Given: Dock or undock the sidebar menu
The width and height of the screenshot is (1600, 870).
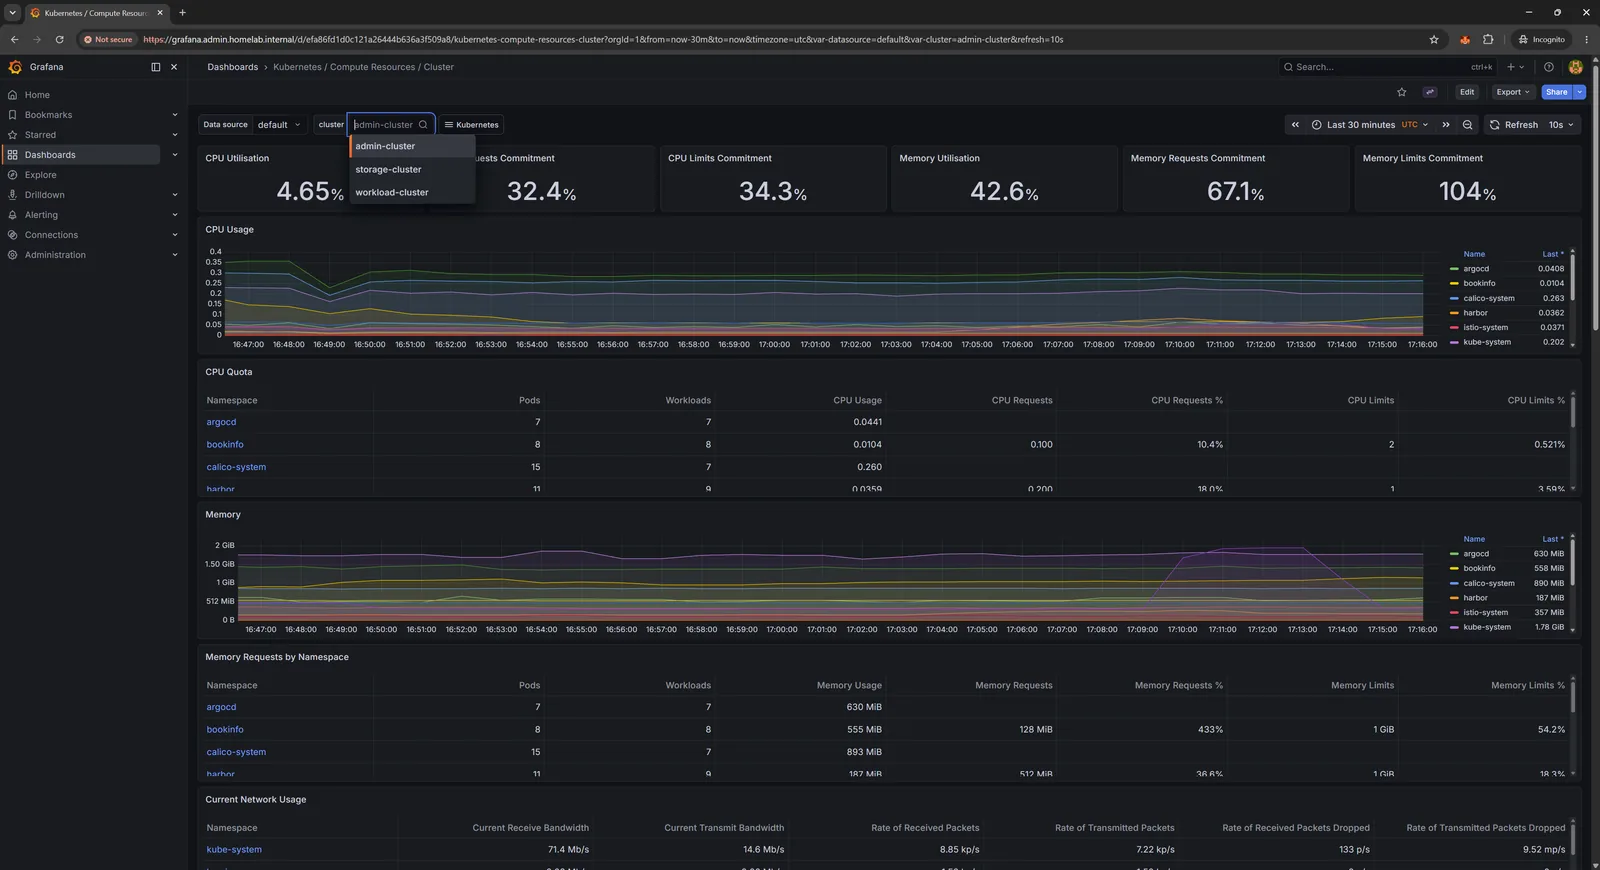Looking at the screenshot, I should click(155, 67).
